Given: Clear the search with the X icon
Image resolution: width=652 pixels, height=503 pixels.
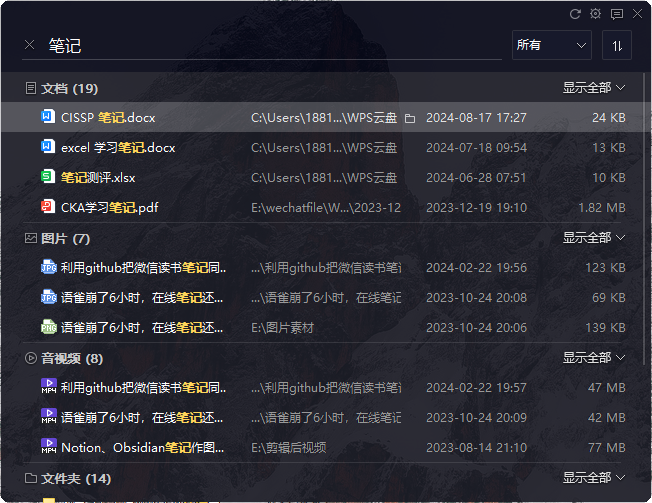Looking at the screenshot, I should pyautogui.click(x=29, y=44).
